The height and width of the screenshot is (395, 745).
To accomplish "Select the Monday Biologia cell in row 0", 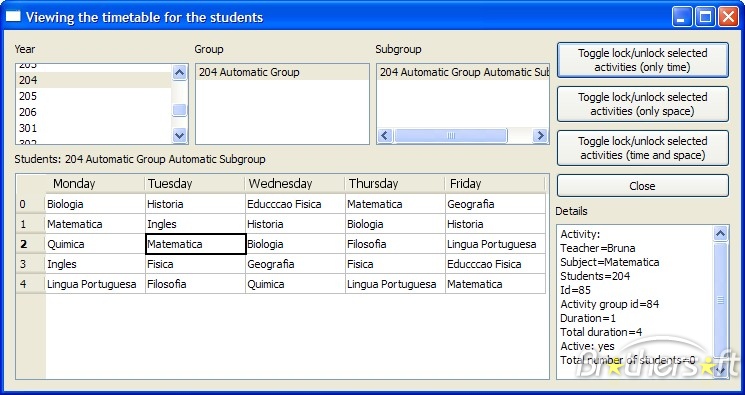I will click(95, 204).
